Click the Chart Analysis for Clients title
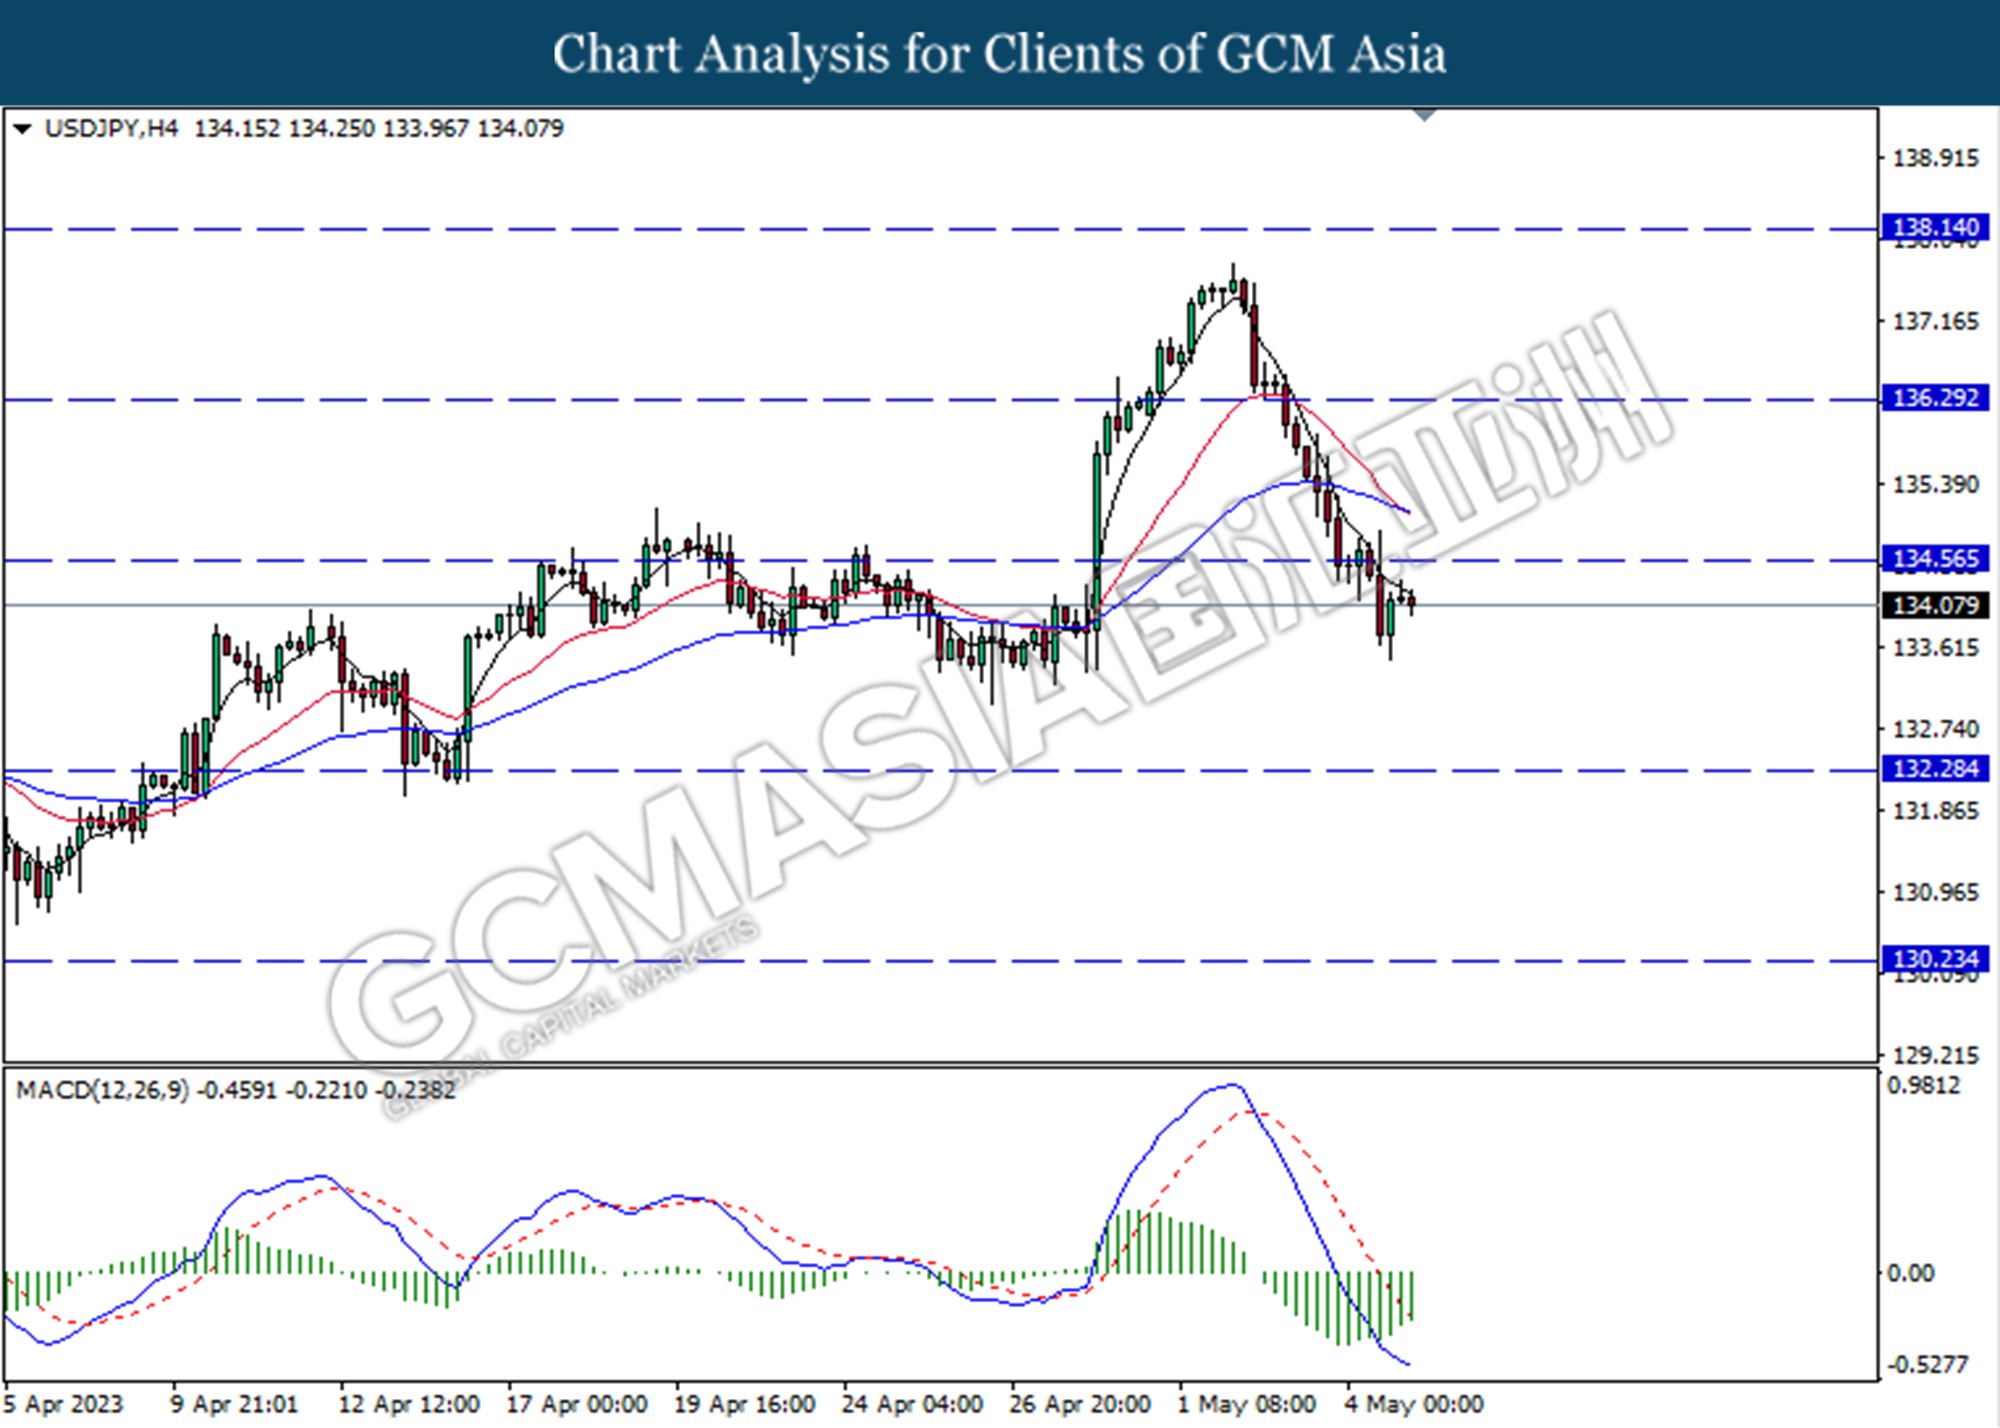Screen dimensions: 2000x1428 pos(1000,54)
